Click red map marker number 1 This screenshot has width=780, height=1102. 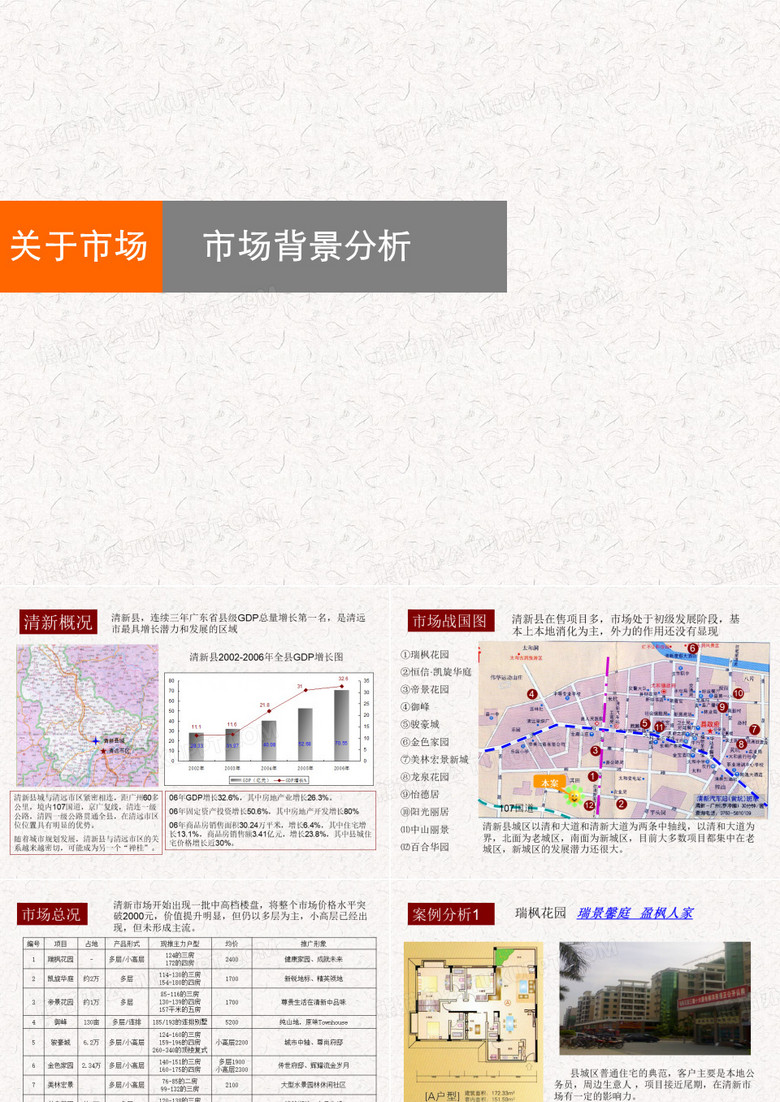click(592, 777)
